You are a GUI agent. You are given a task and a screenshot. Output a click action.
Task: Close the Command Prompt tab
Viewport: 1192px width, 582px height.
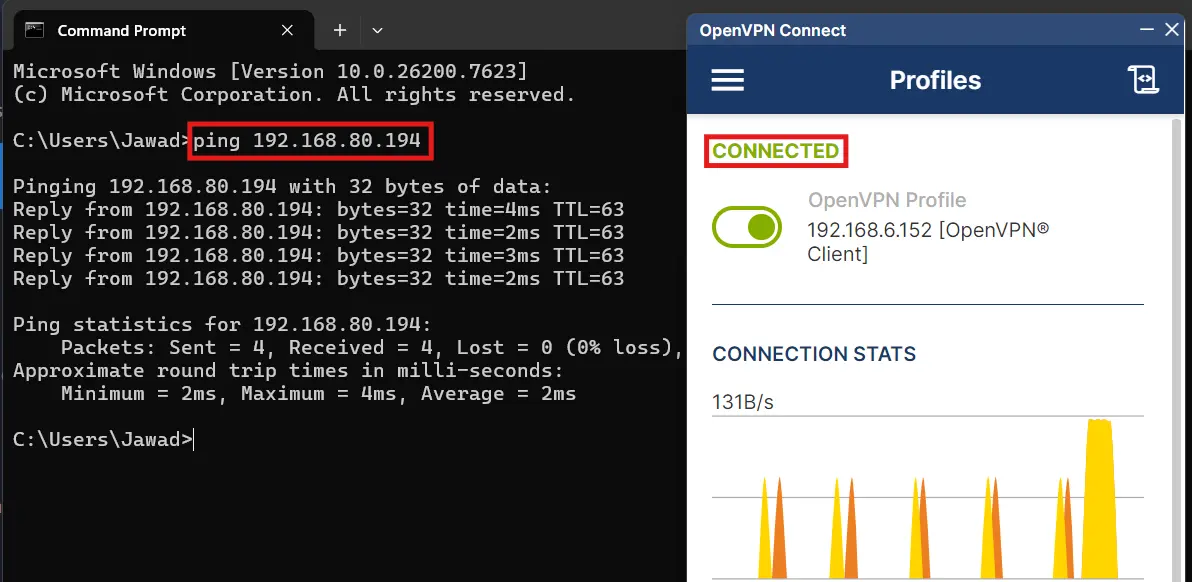tap(287, 30)
